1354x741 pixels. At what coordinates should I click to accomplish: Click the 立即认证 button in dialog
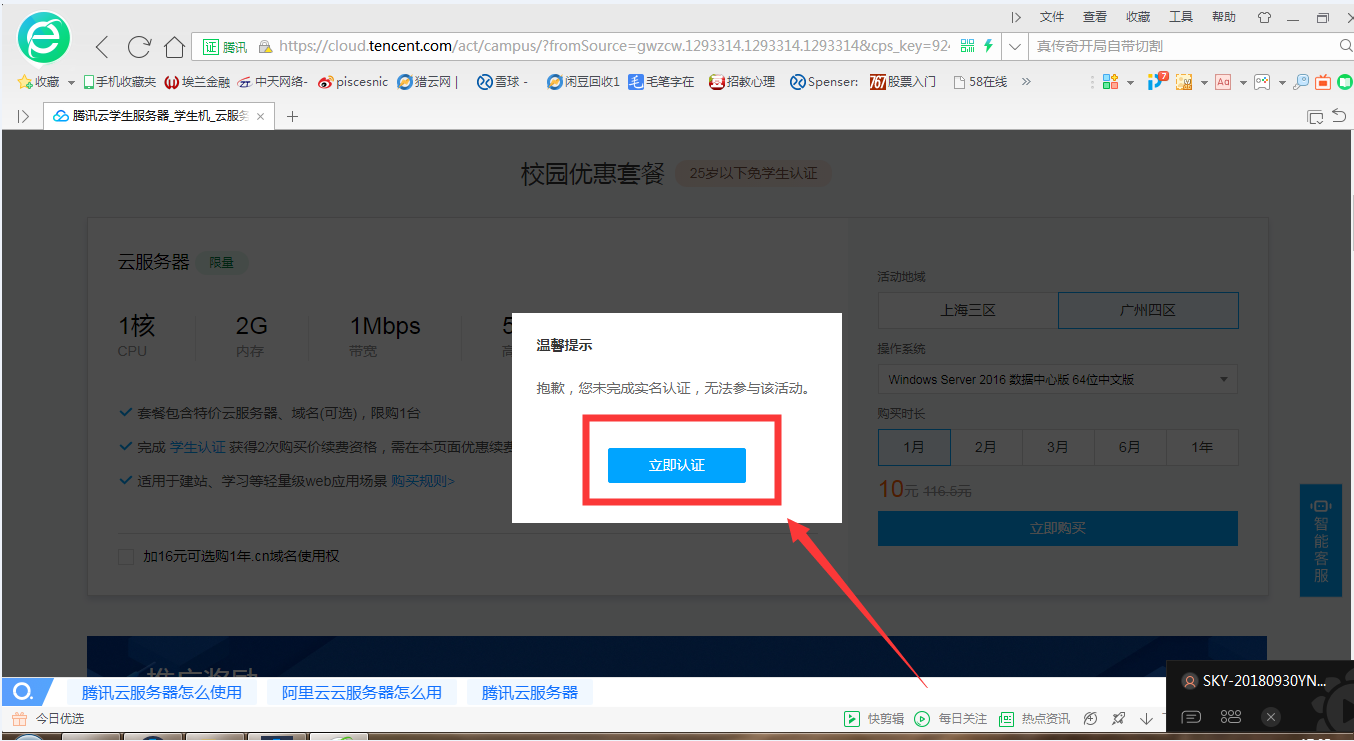pyautogui.click(x=677, y=465)
